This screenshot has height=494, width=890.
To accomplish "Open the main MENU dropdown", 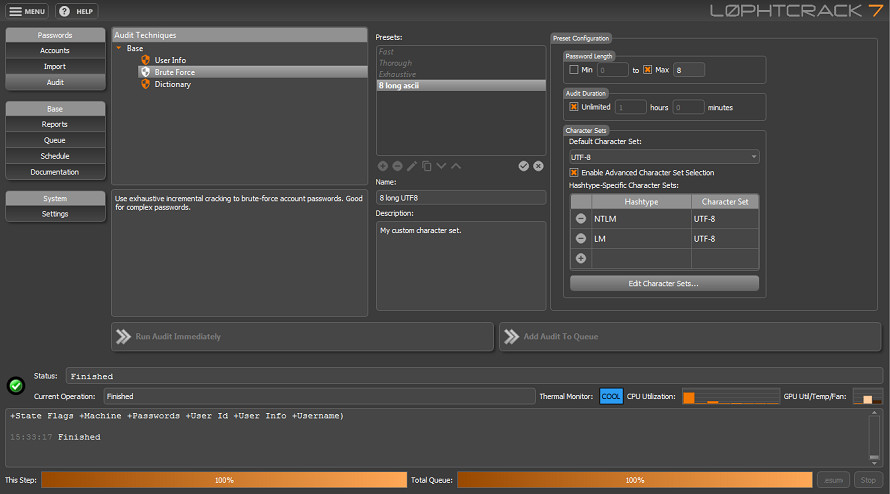I will point(28,11).
